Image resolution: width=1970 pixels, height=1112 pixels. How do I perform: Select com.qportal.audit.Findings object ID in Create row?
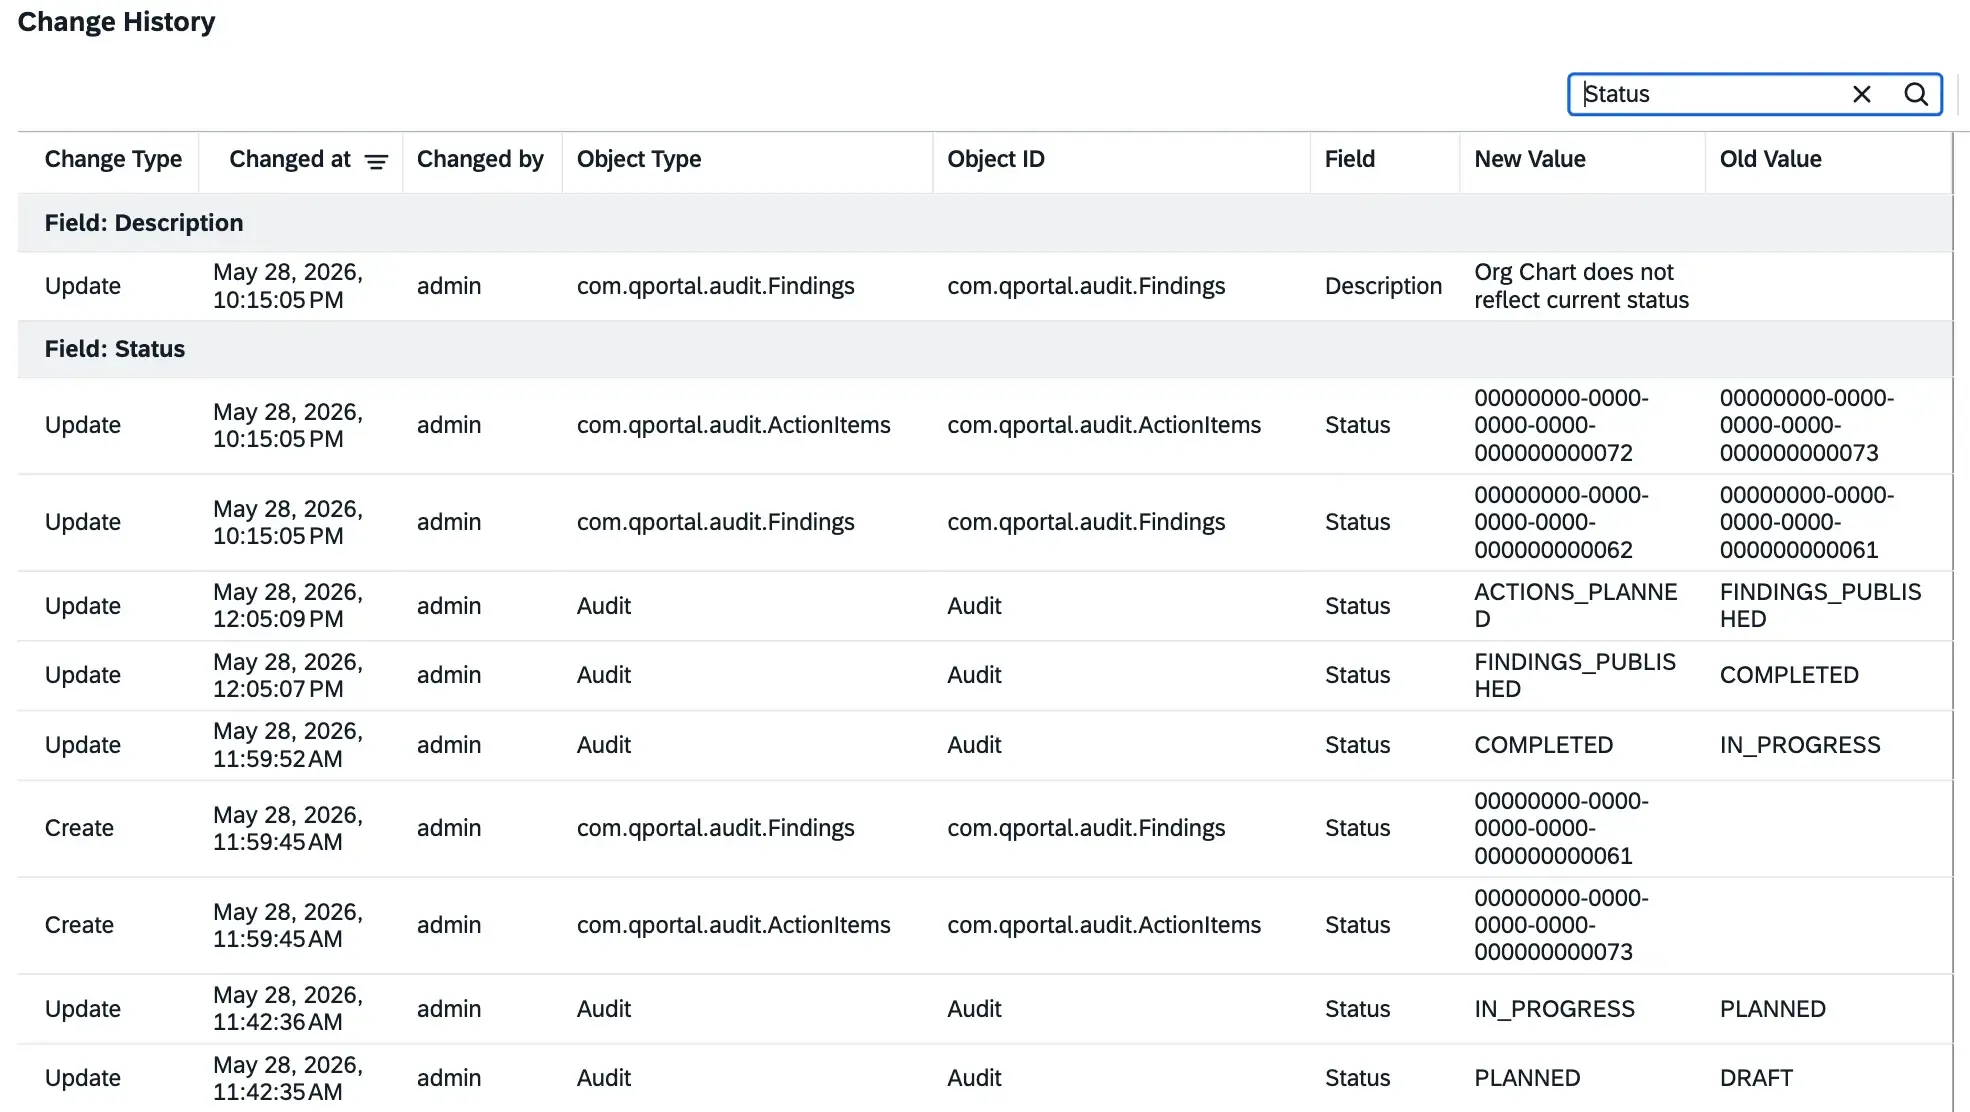[1086, 828]
